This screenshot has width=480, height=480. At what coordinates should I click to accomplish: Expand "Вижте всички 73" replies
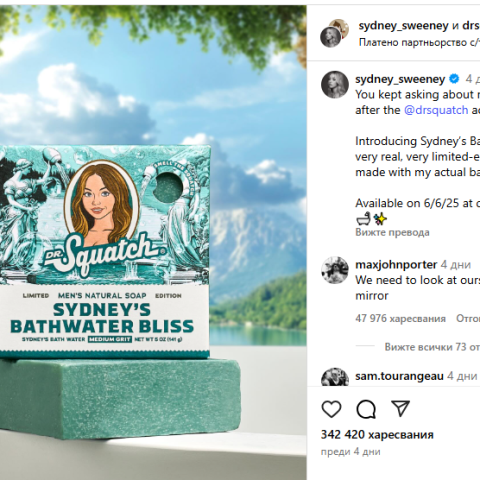click(432, 347)
